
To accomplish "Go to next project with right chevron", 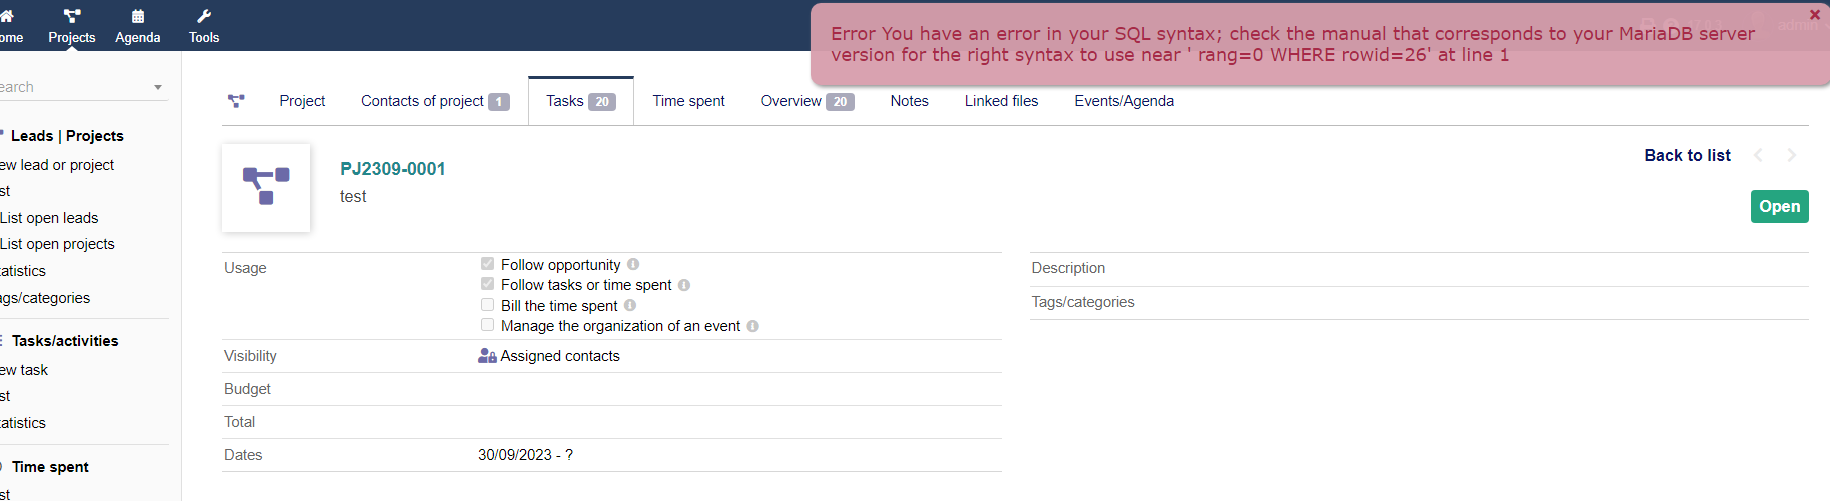I will click(1791, 155).
